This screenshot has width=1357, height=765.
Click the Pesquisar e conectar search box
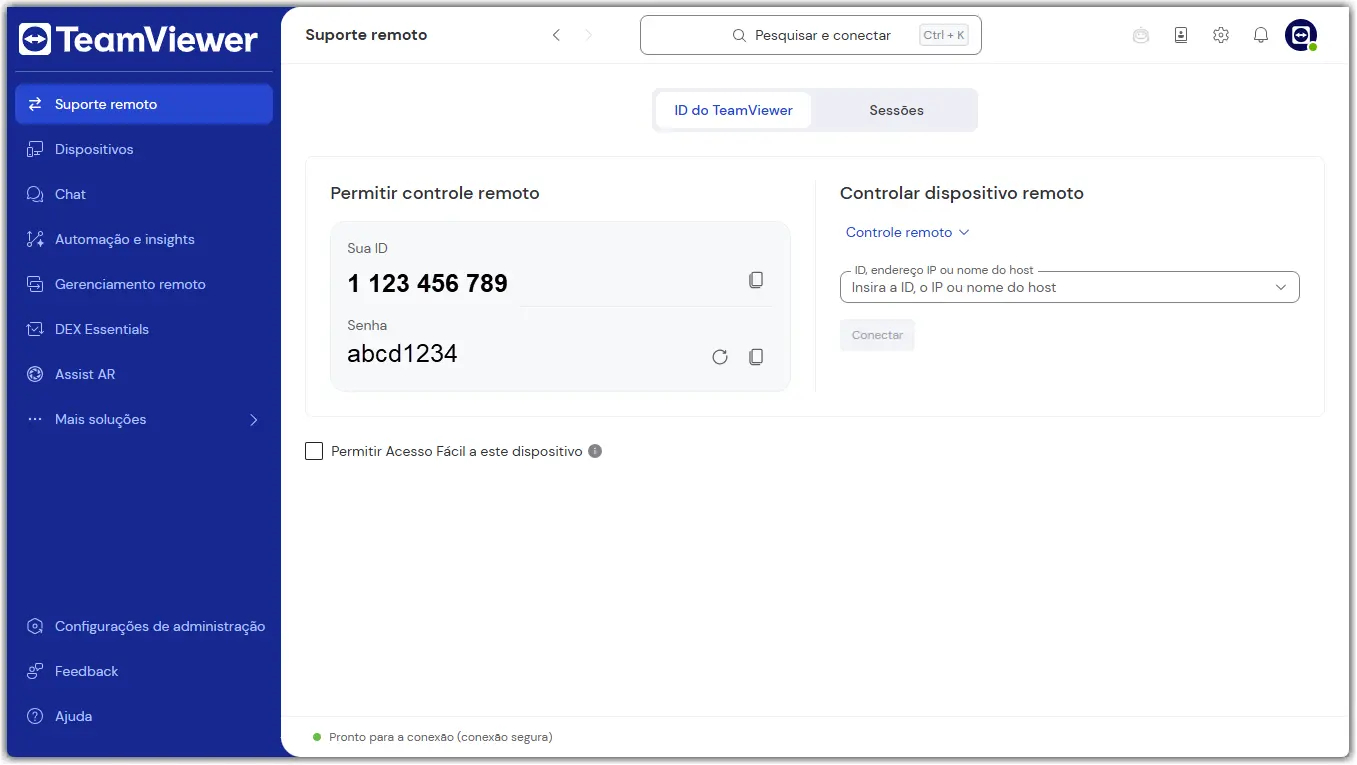[x=811, y=35]
